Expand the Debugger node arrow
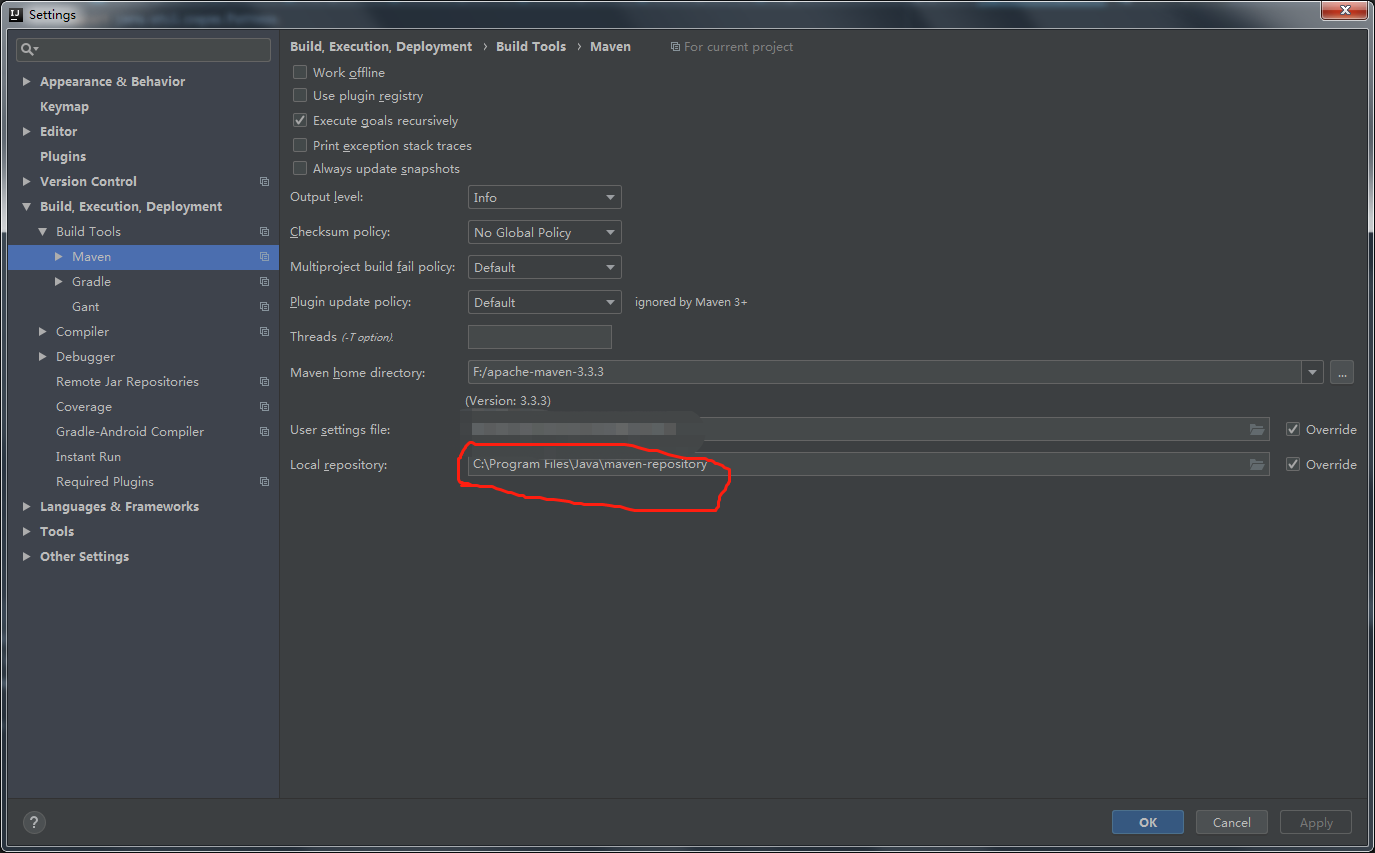Screen dimensions: 1375x853 [x=43, y=357]
